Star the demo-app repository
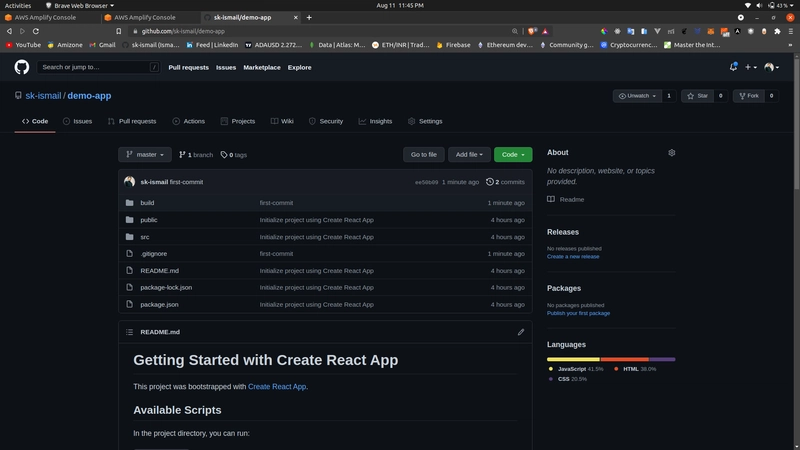 click(695, 96)
